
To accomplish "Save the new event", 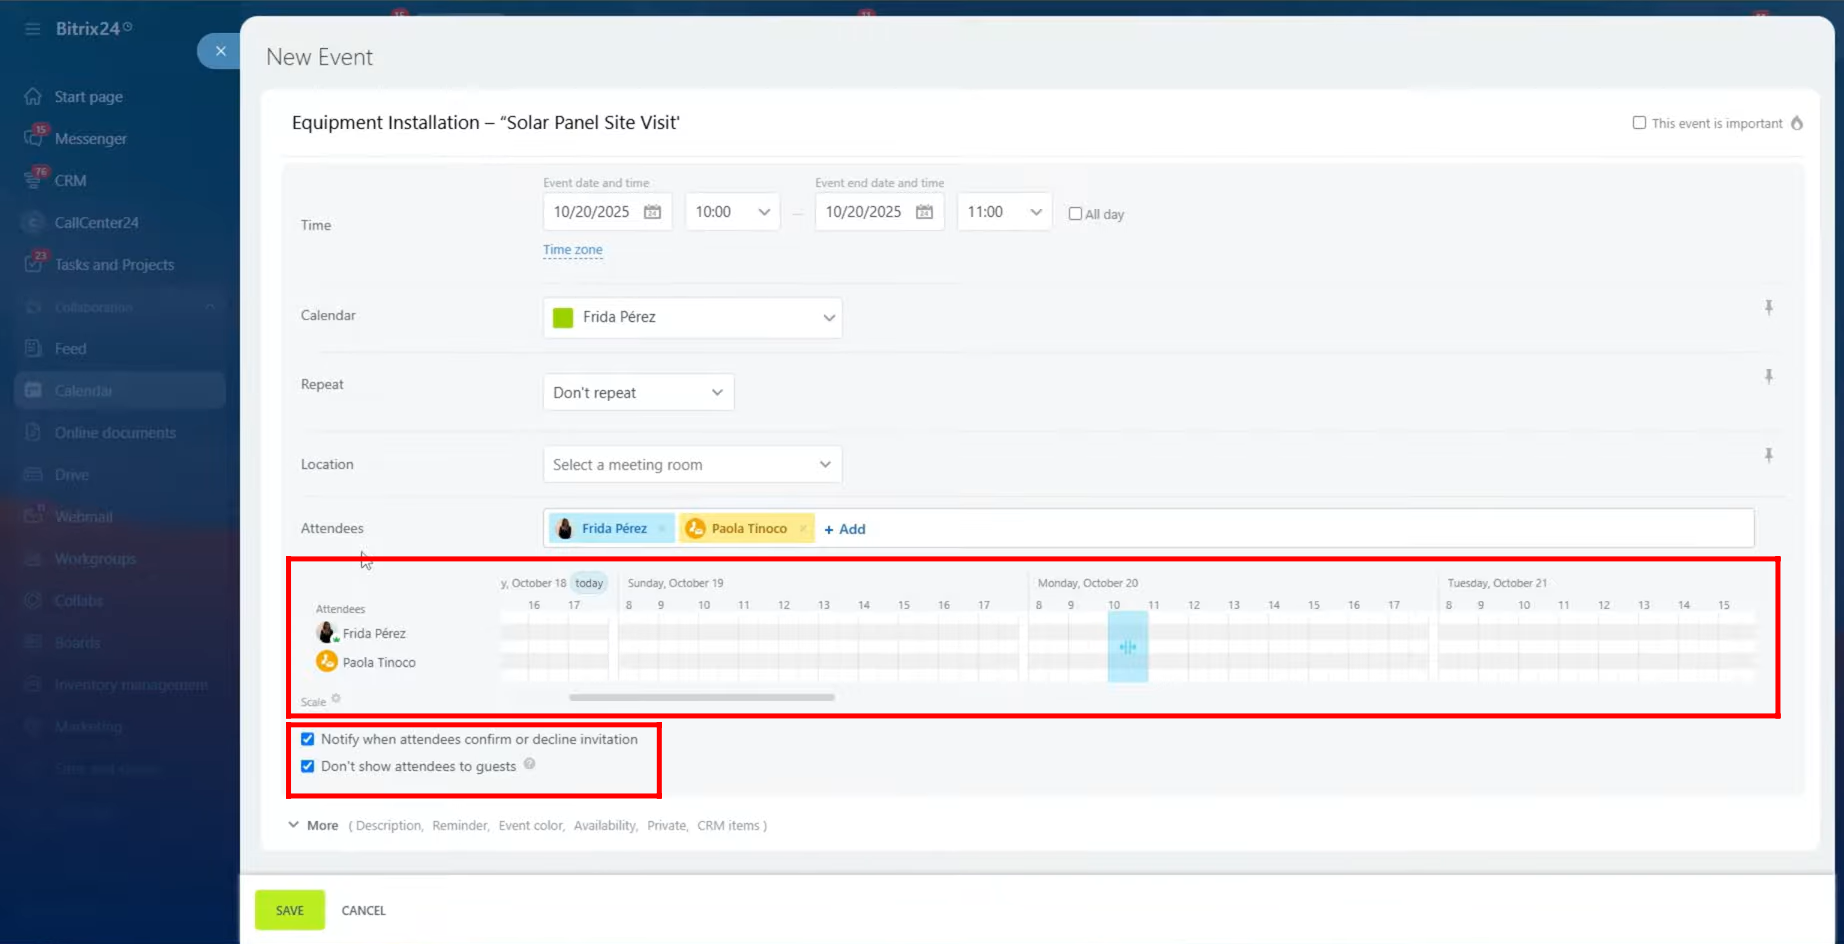I will point(290,910).
